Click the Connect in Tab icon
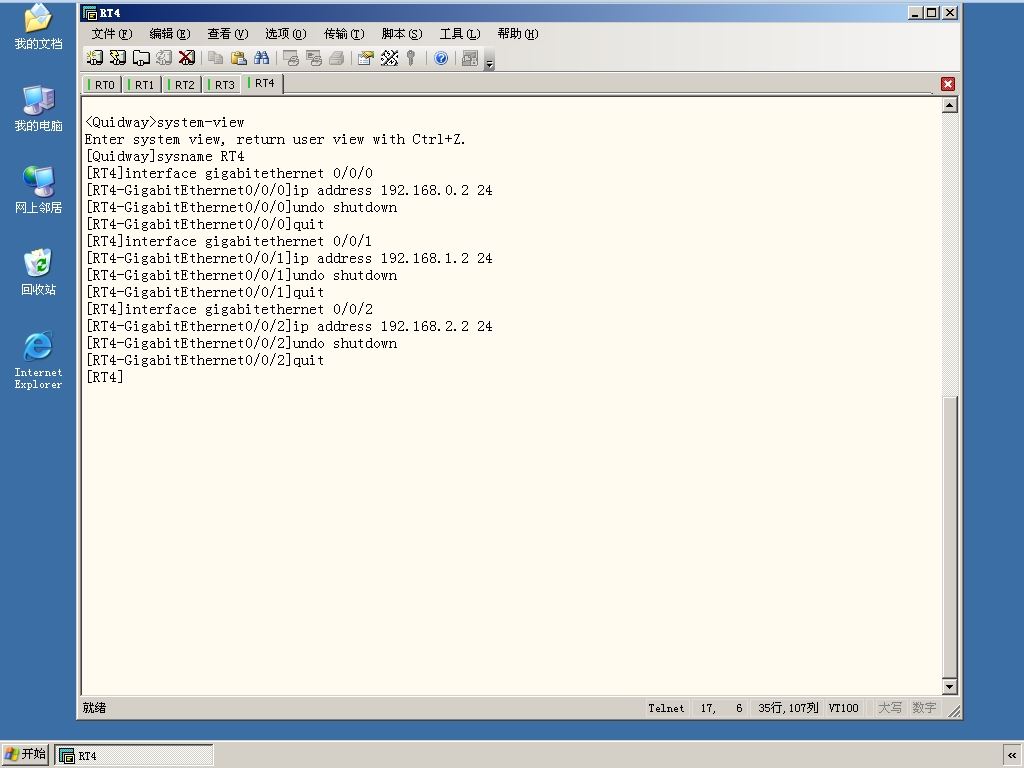1024x768 pixels. [x=141, y=58]
